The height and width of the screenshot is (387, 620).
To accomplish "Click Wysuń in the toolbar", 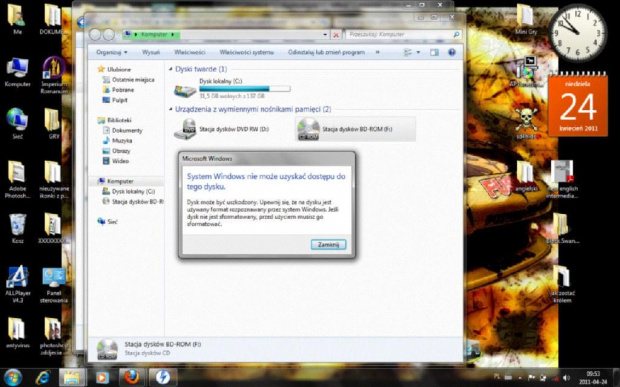I will [151, 52].
